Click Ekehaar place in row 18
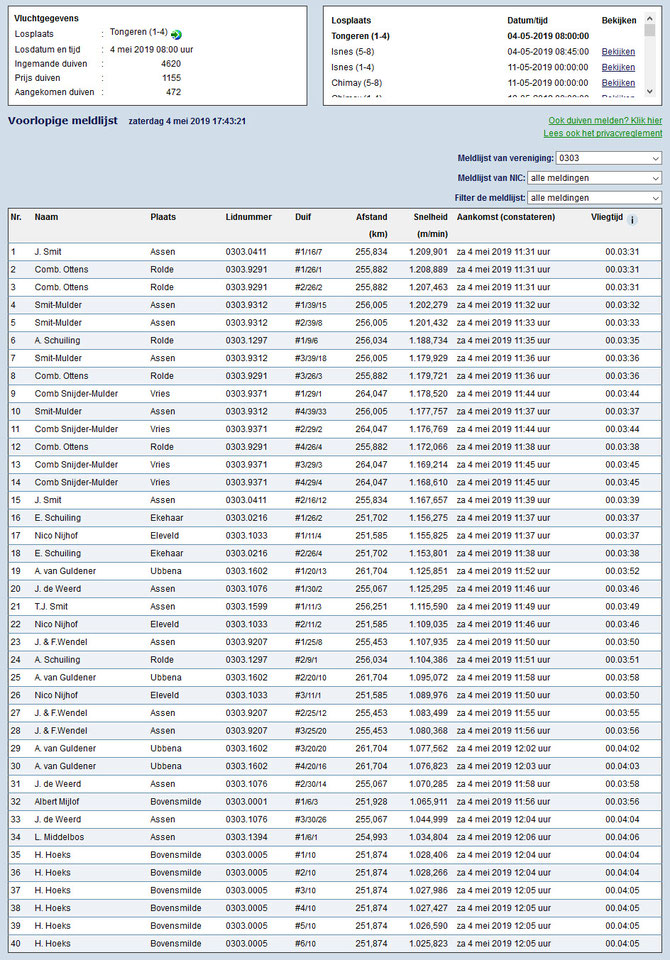 coord(167,553)
